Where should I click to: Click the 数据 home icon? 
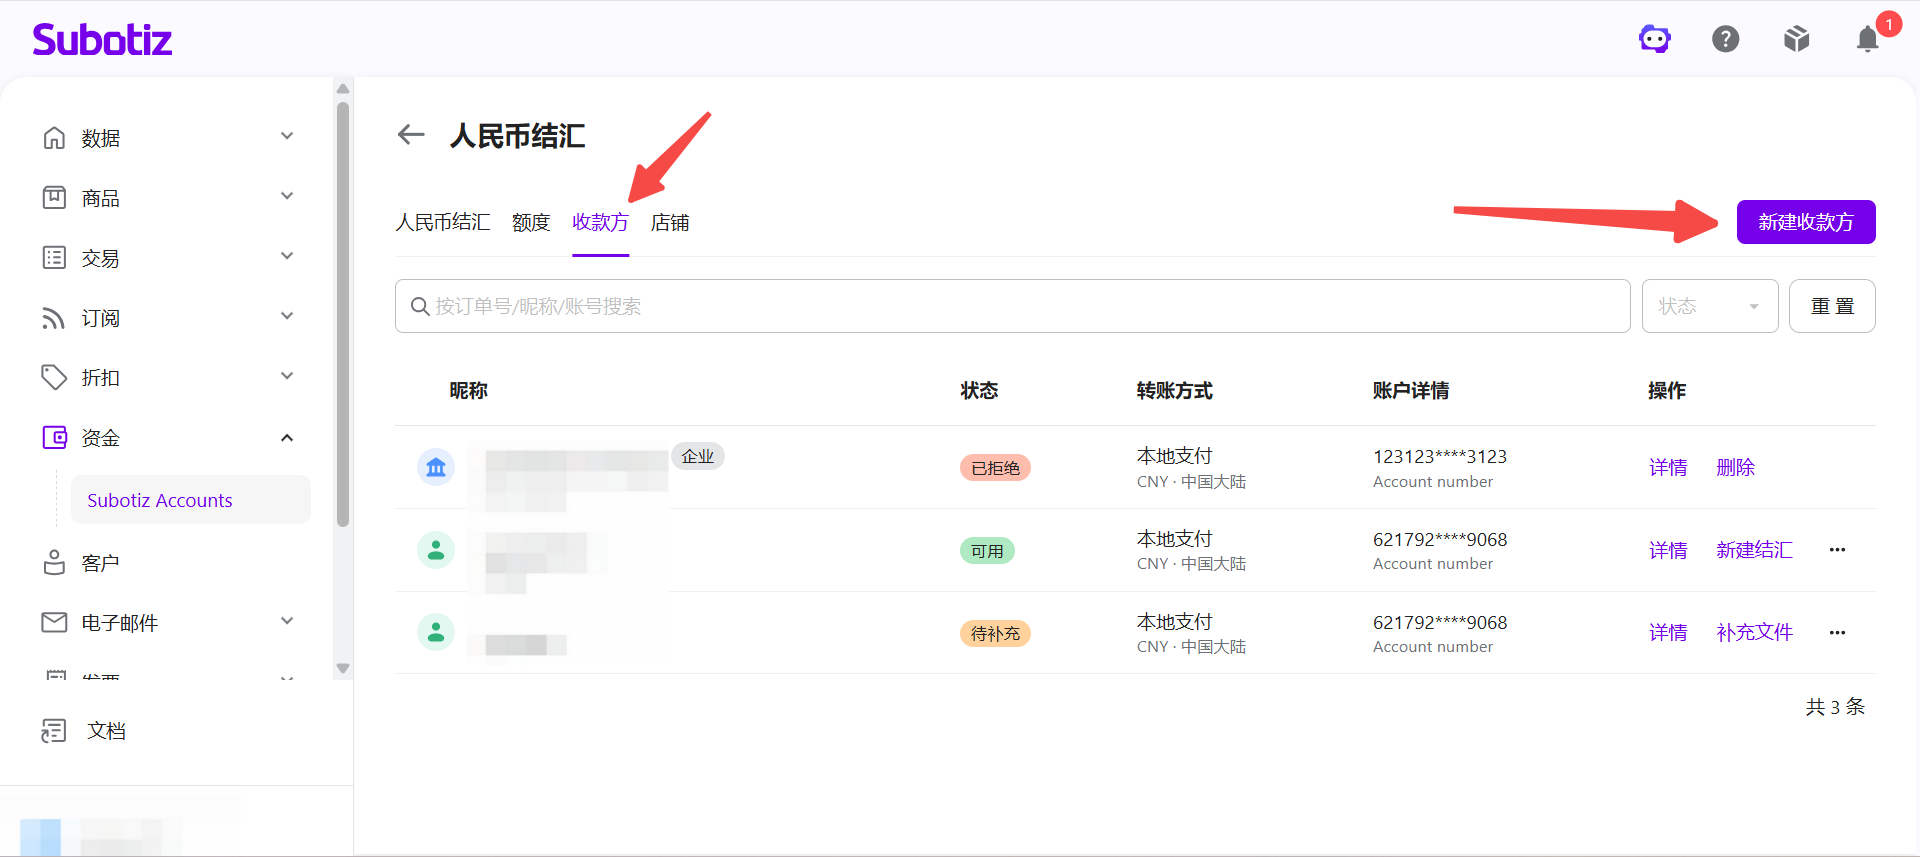pos(54,137)
